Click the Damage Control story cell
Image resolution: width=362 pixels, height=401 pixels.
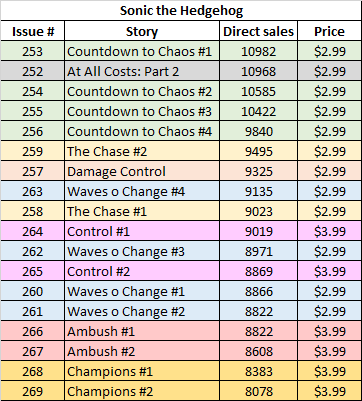pyautogui.click(x=142, y=171)
